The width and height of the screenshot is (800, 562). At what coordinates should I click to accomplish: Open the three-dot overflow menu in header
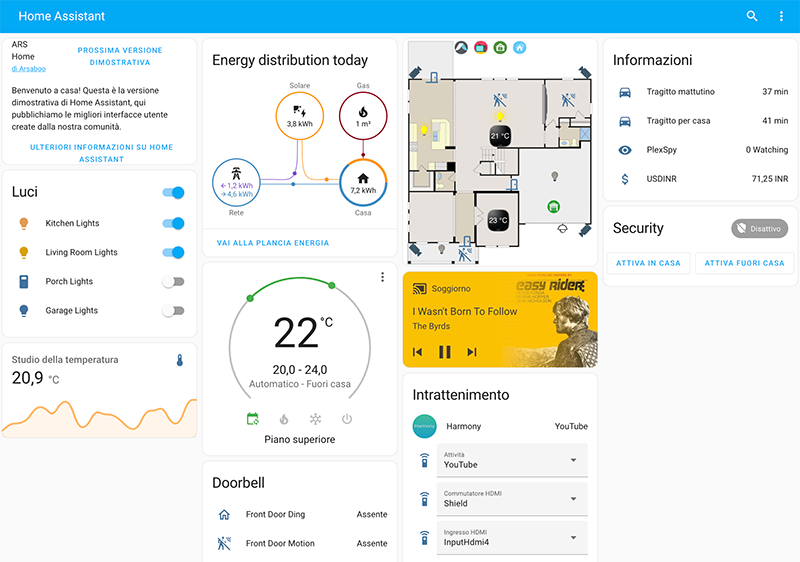(781, 16)
